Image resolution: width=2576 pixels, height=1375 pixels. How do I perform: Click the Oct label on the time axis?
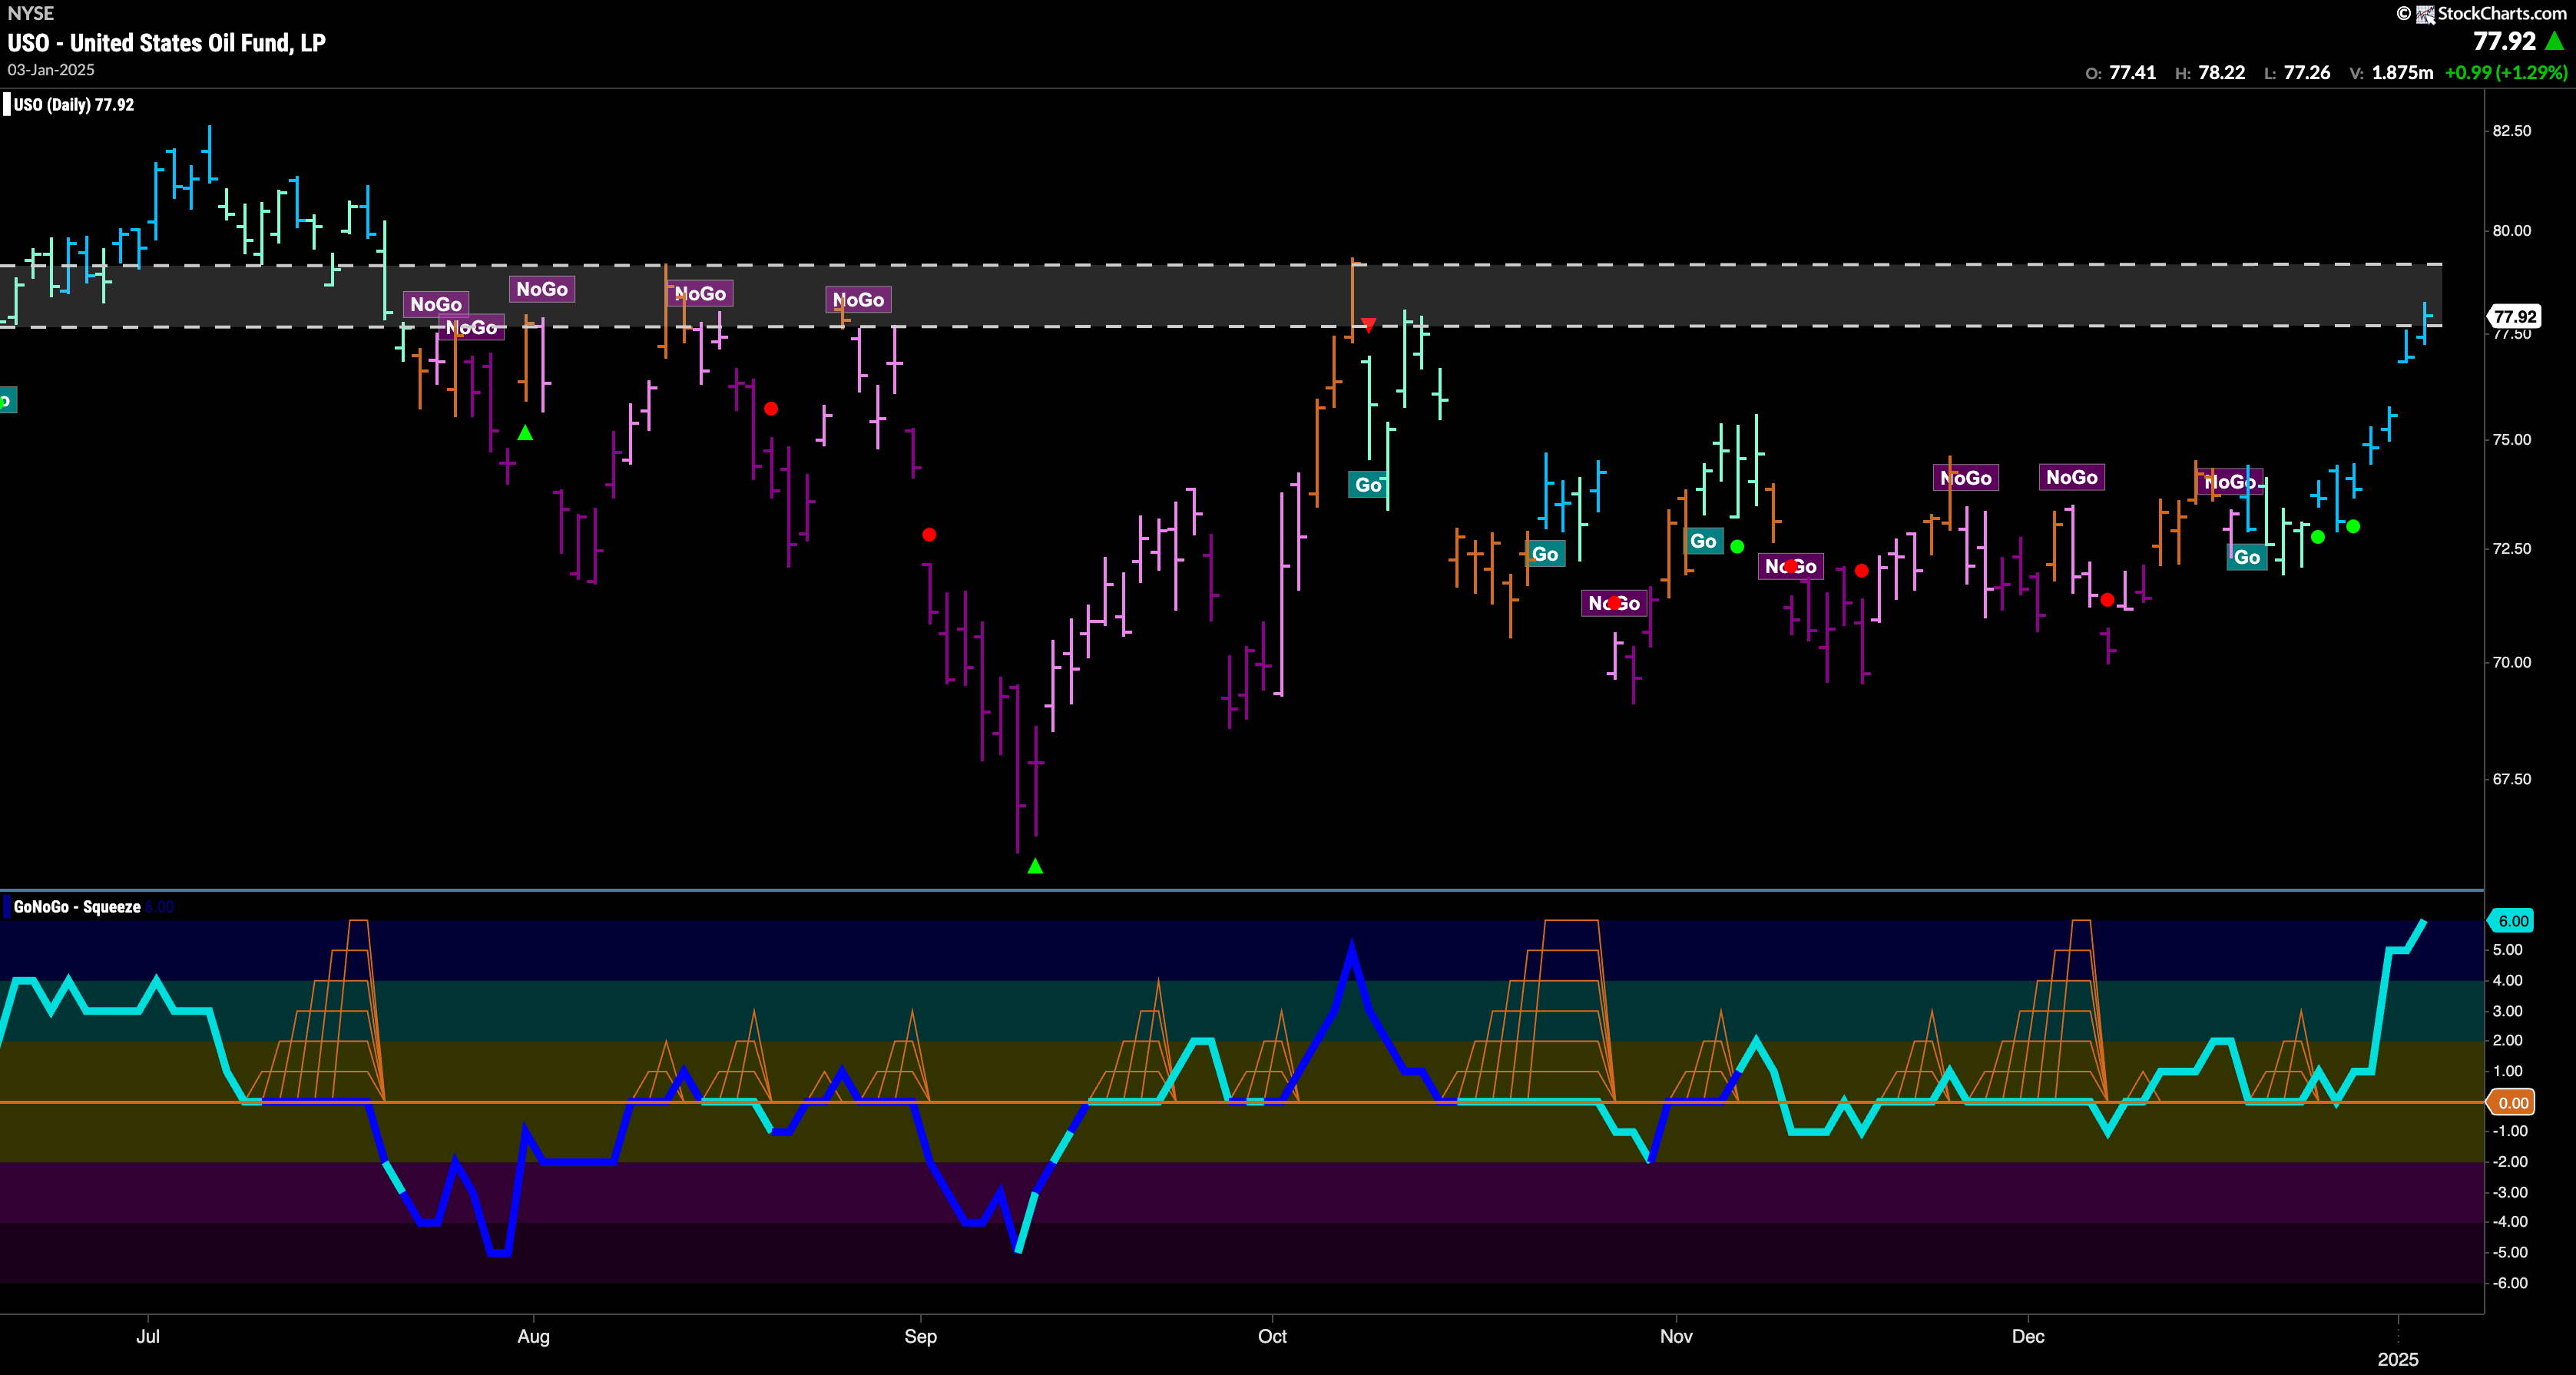pyautogui.click(x=1272, y=1337)
